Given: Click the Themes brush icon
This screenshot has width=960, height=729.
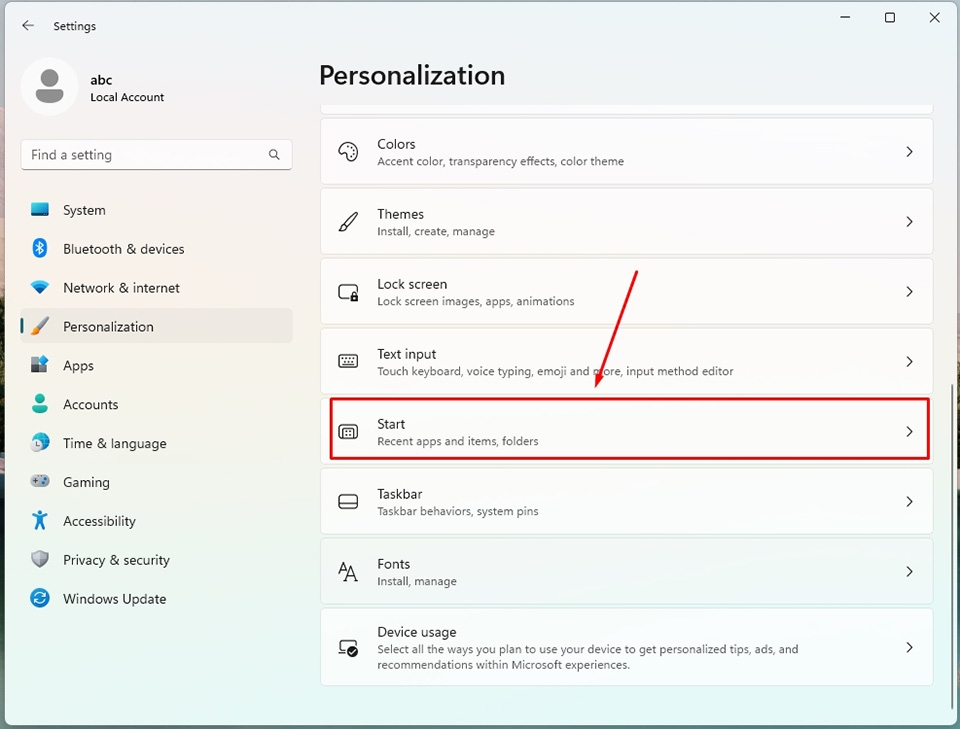Looking at the screenshot, I should click(348, 222).
